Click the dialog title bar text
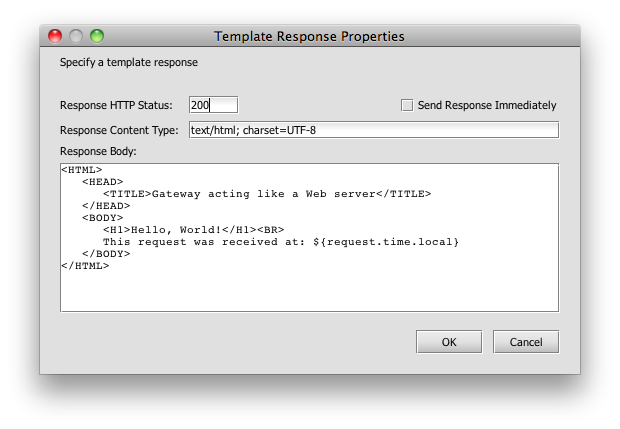The height and width of the screenshot is (429, 620). [x=309, y=36]
